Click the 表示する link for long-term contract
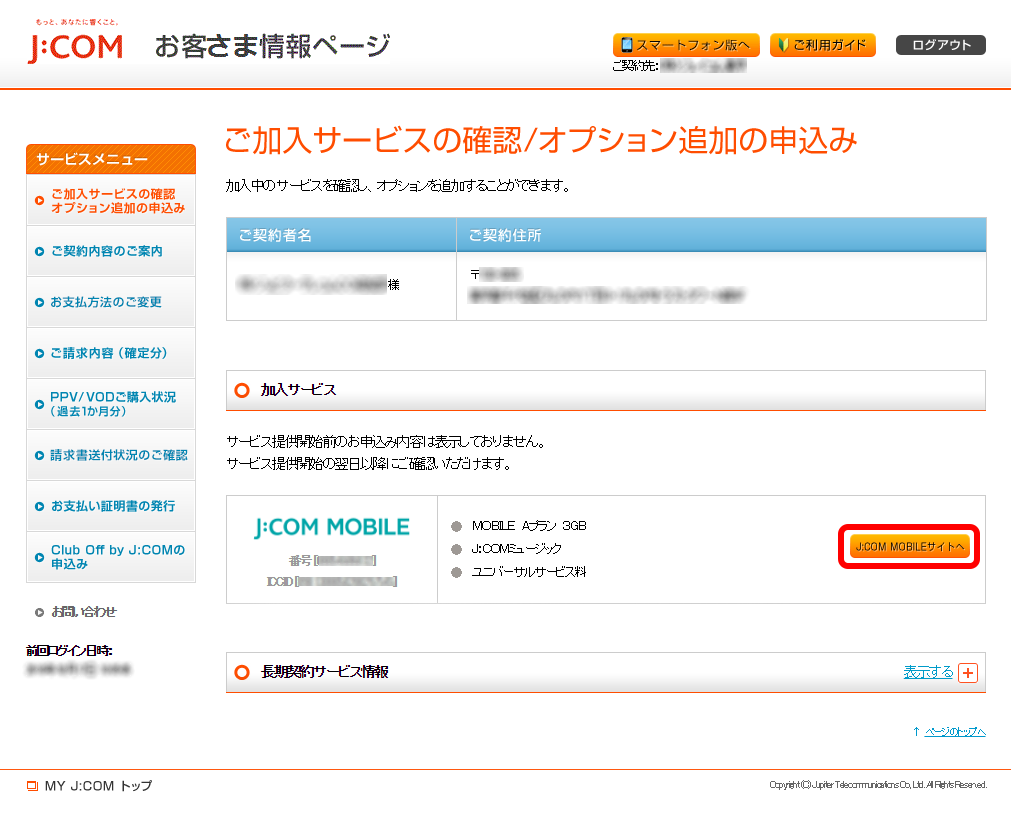Viewport: 1011px width, 840px height. (x=928, y=672)
